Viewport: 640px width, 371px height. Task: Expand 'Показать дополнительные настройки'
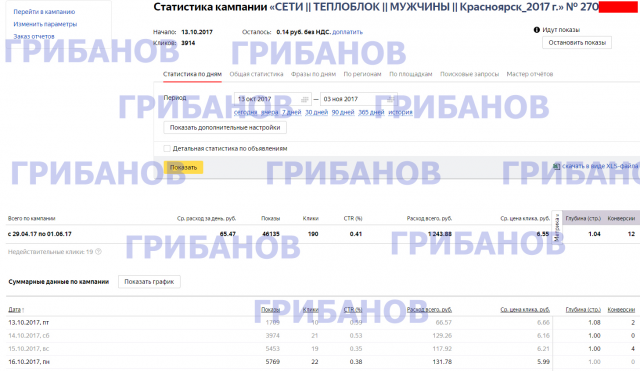pos(225,128)
